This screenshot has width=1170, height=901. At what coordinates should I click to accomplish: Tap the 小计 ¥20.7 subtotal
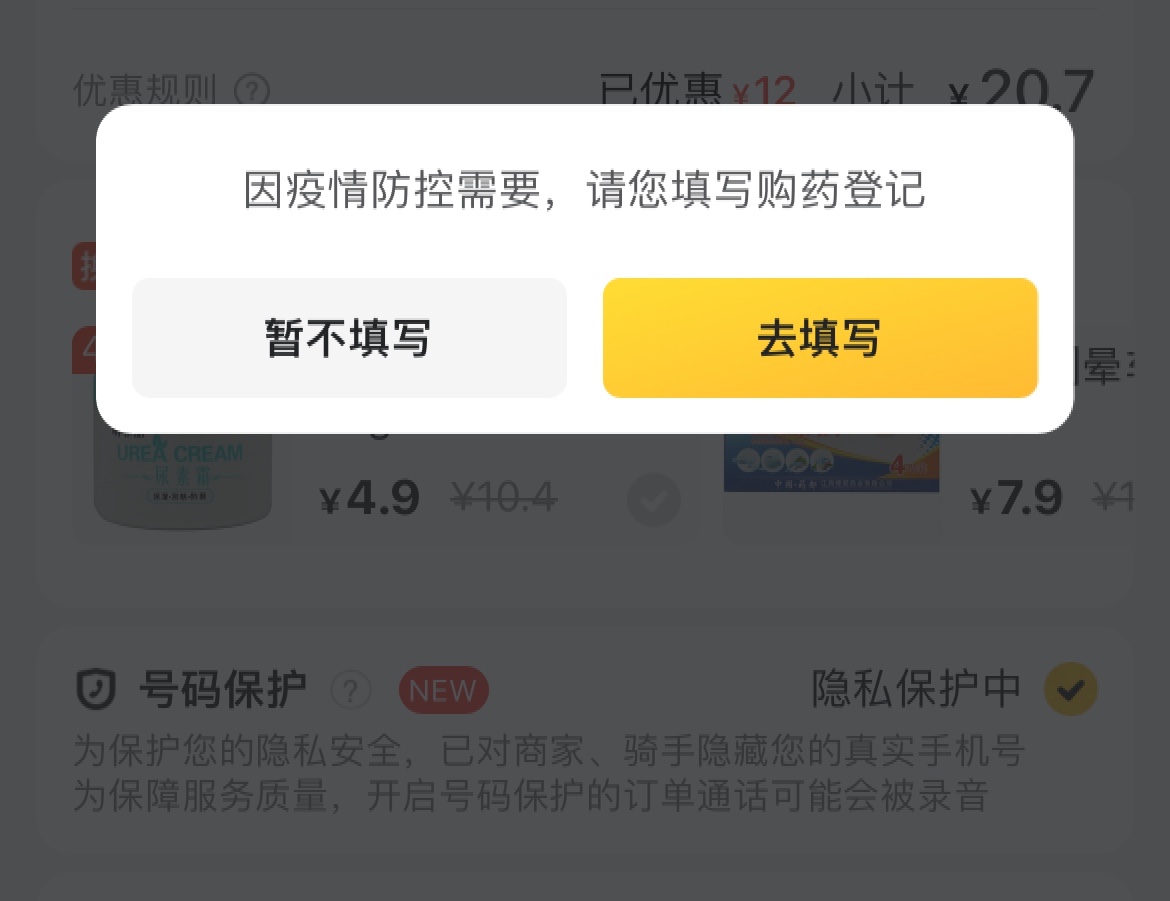(963, 90)
